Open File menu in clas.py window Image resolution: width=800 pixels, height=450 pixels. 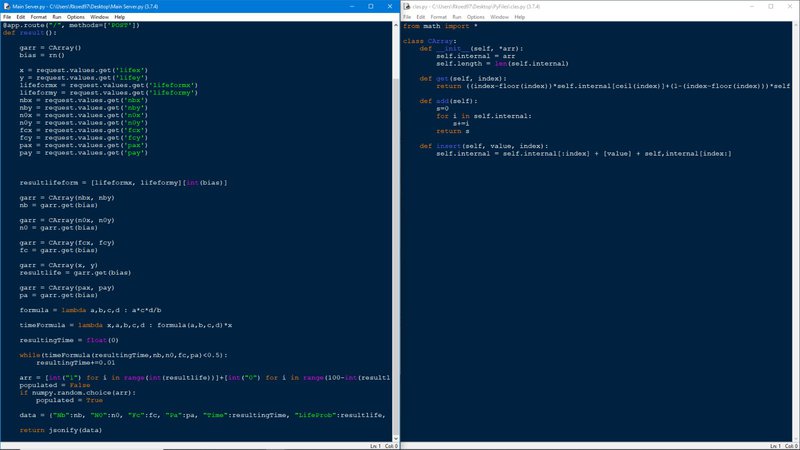tap(407, 17)
